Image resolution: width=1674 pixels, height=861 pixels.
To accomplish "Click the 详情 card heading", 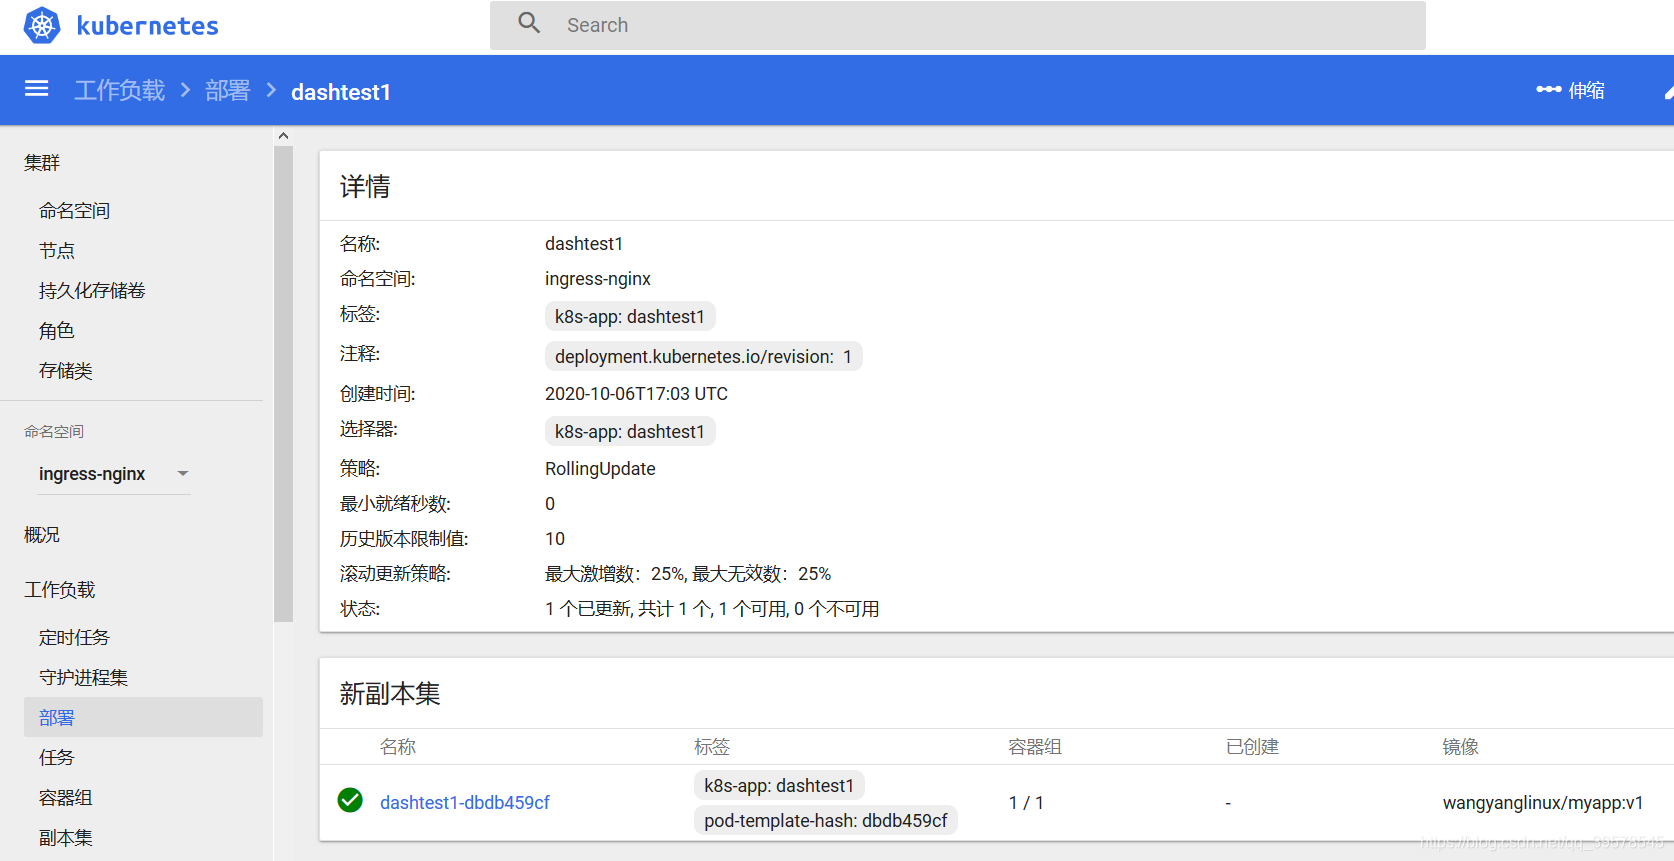I will tap(365, 186).
